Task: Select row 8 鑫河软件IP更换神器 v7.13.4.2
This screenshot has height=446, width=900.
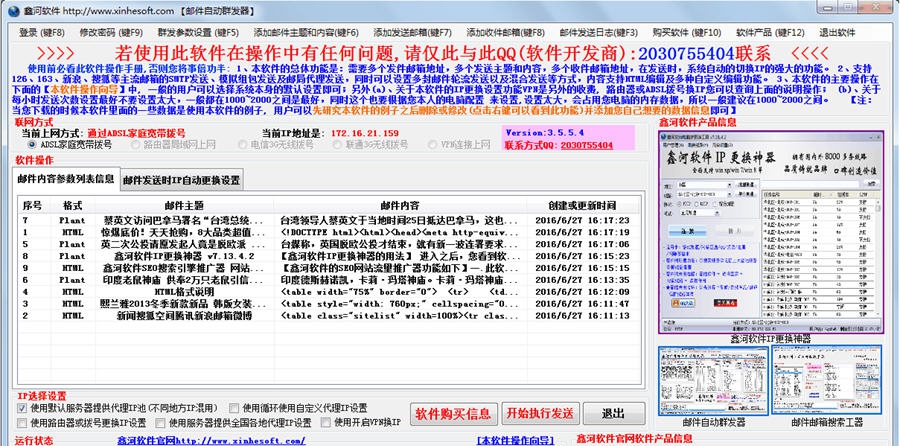Action: [328, 256]
